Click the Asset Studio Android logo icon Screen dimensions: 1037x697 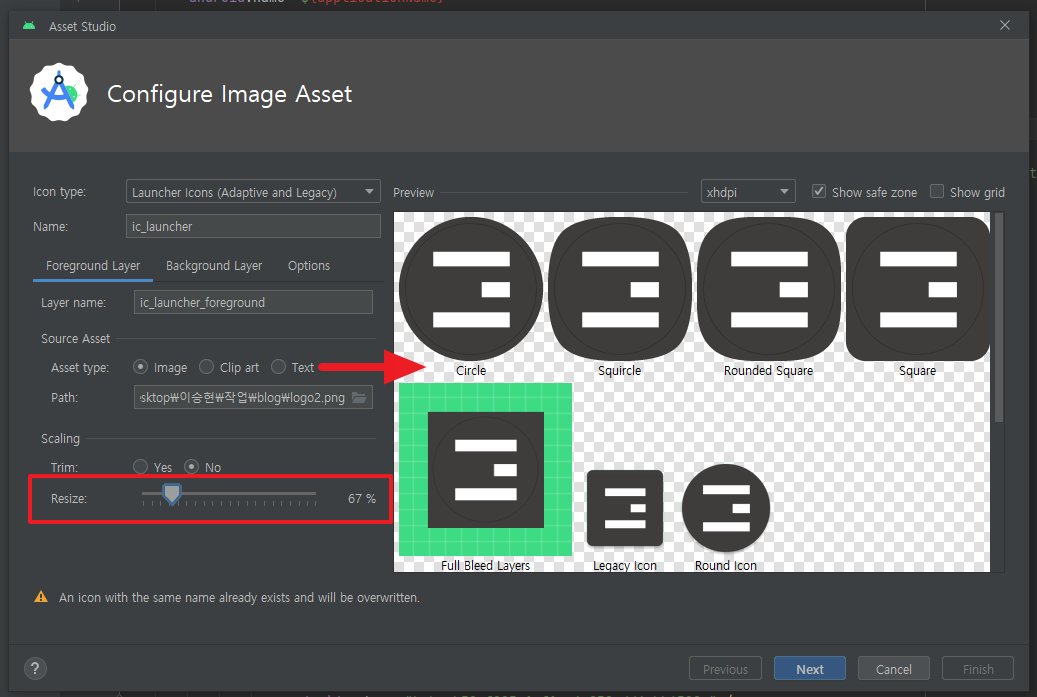28,26
